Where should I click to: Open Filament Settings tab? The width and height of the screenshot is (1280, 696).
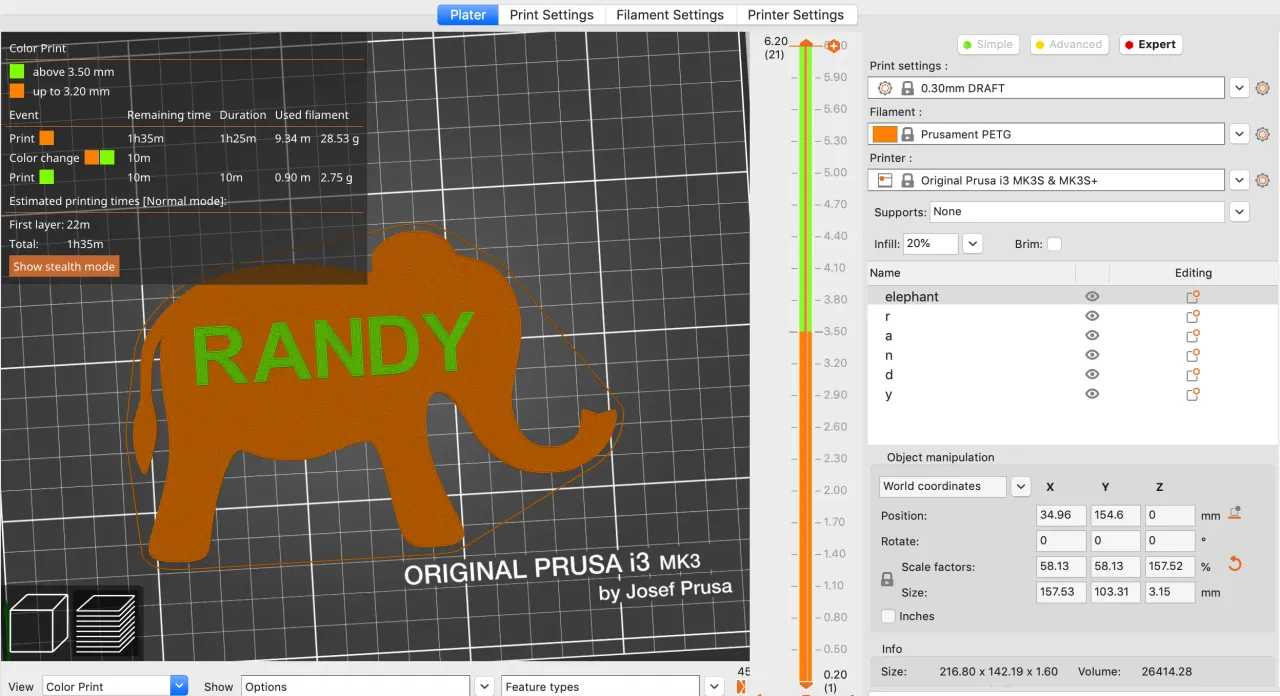tap(670, 15)
